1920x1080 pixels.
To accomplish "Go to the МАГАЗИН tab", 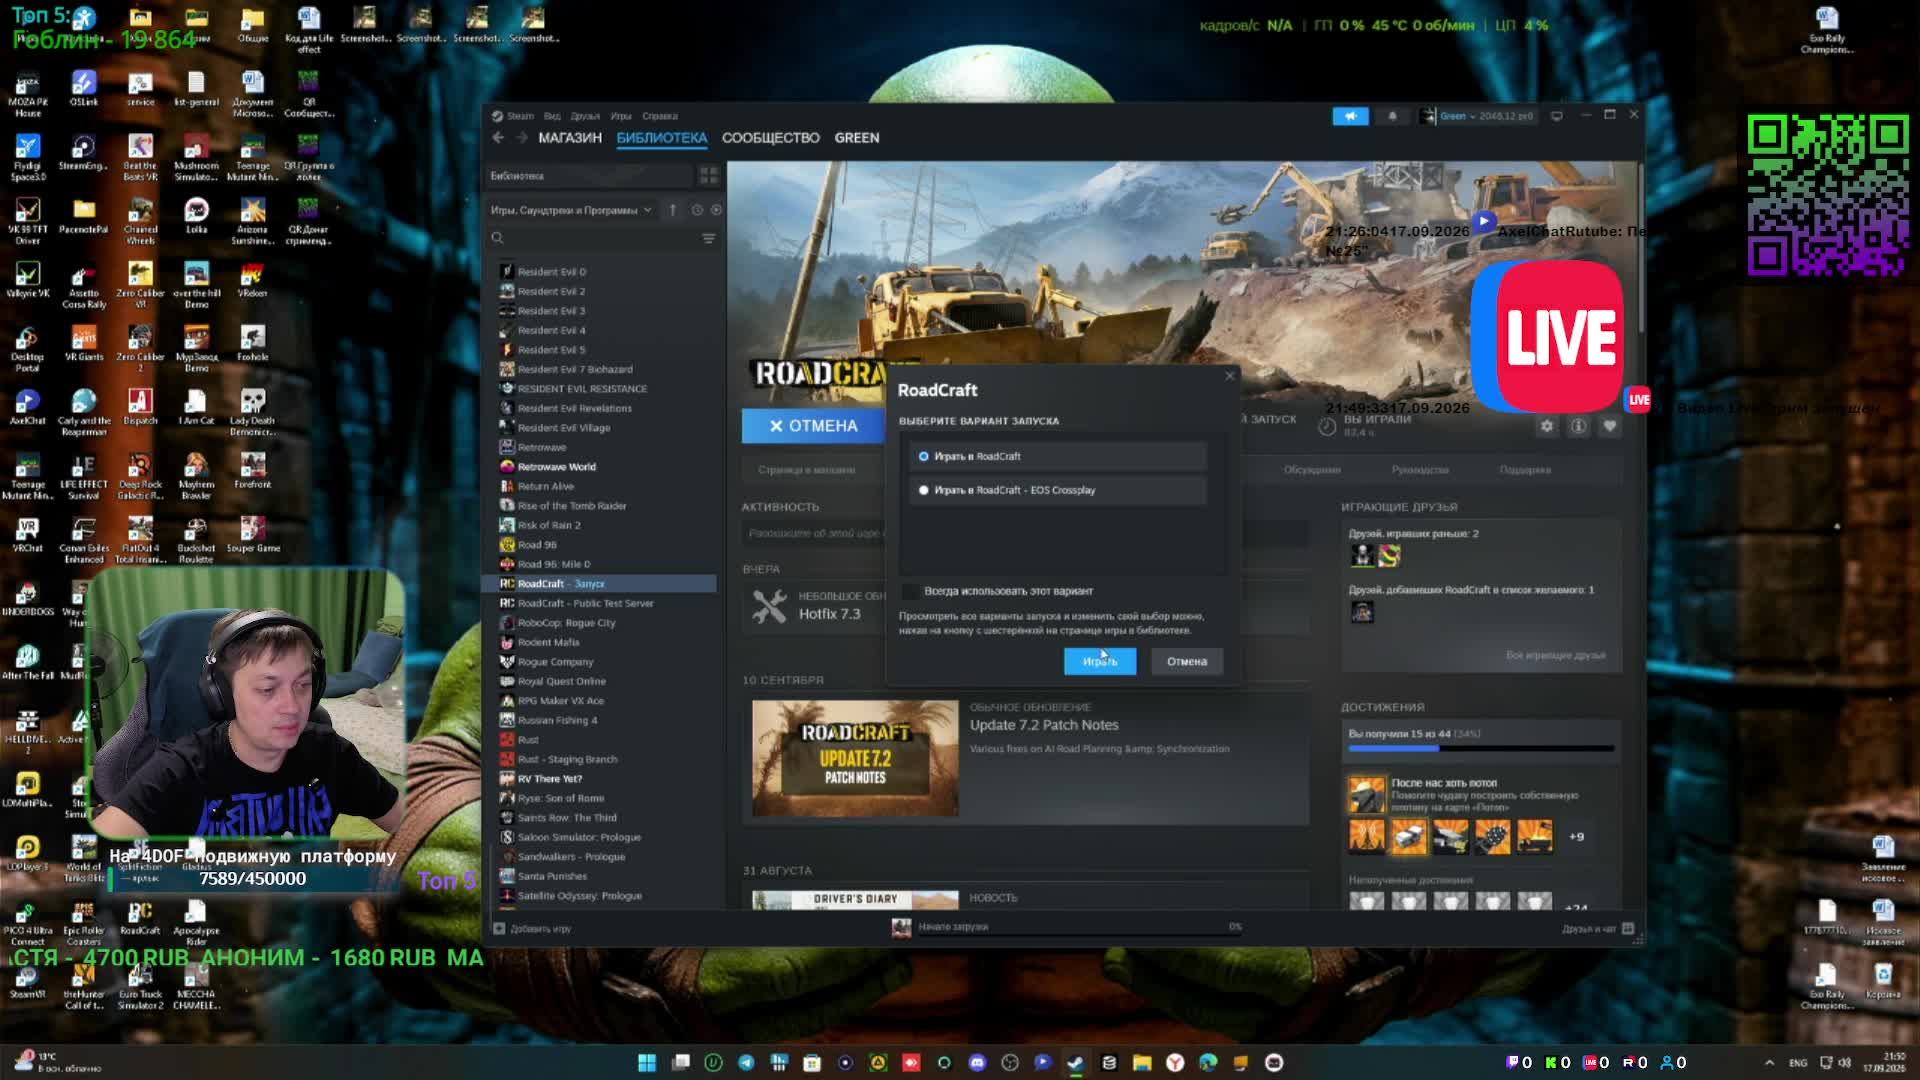I will coord(570,138).
